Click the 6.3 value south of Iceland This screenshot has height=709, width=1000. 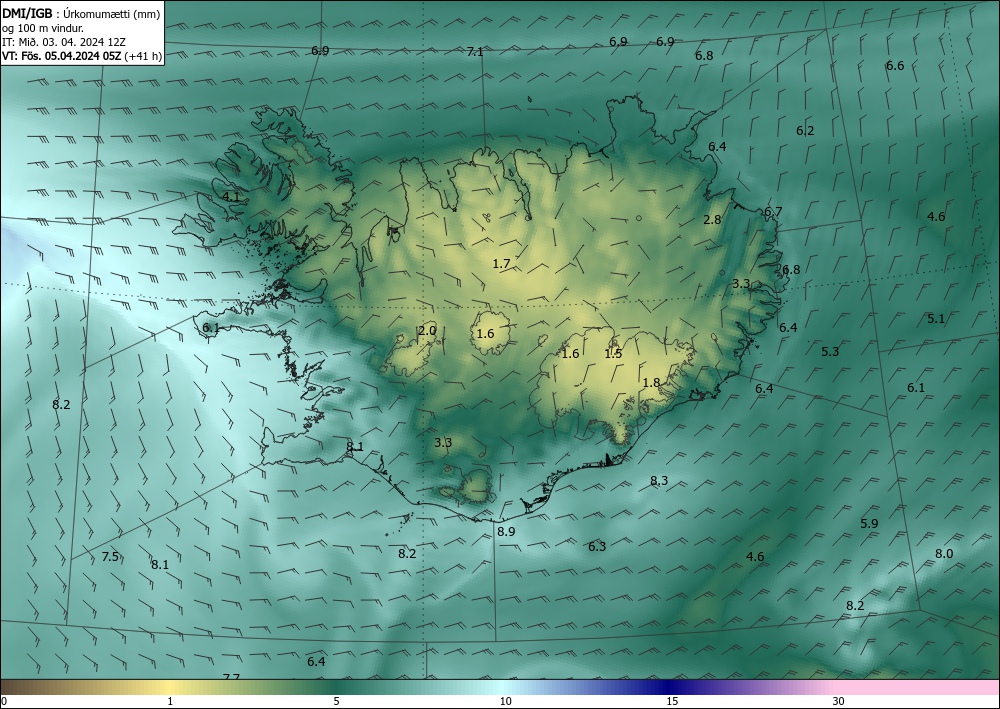click(x=597, y=546)
